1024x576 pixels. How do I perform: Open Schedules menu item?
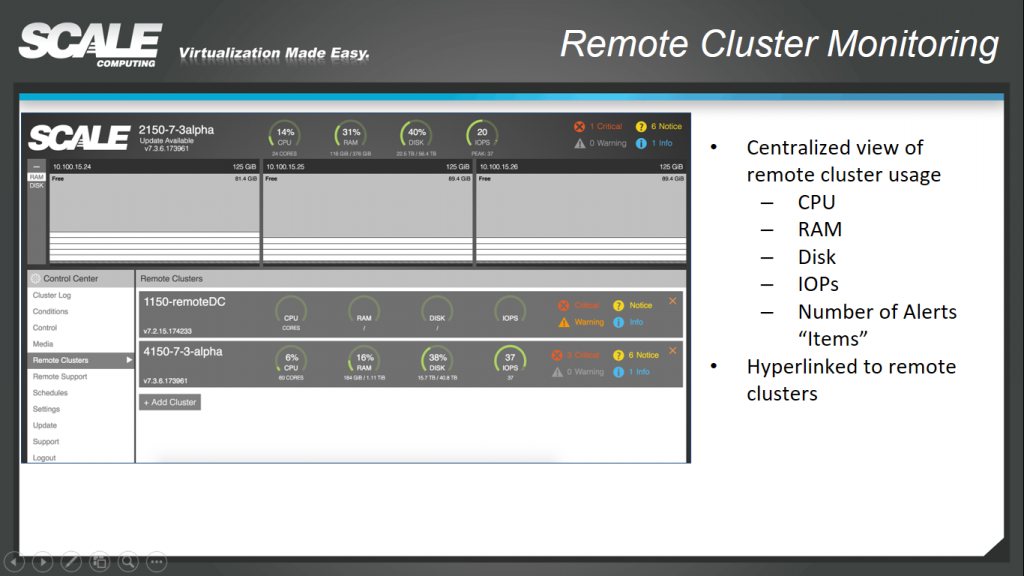(x=50, y=393)
